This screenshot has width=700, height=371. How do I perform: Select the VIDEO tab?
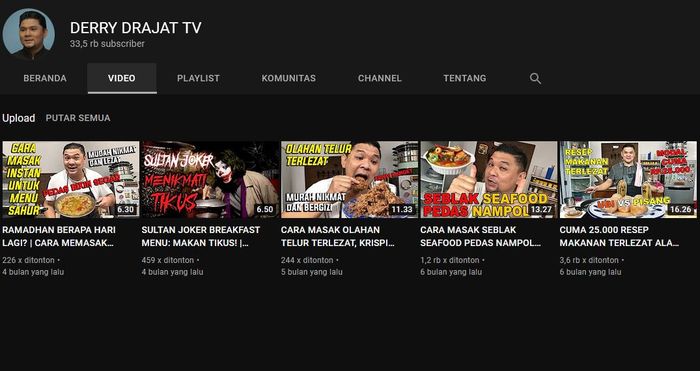point(121,78)
